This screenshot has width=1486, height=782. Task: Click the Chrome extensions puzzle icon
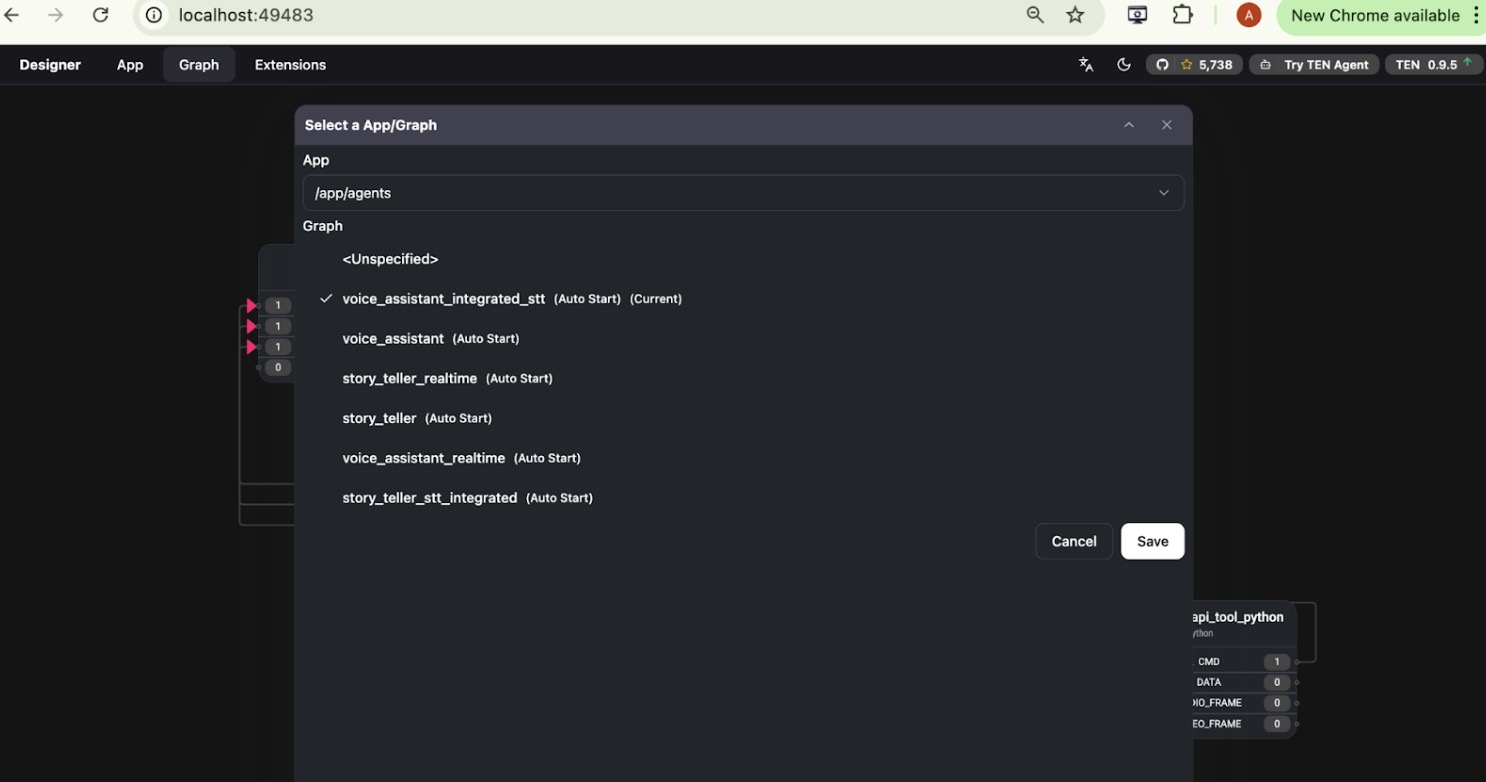point(1183,15)
